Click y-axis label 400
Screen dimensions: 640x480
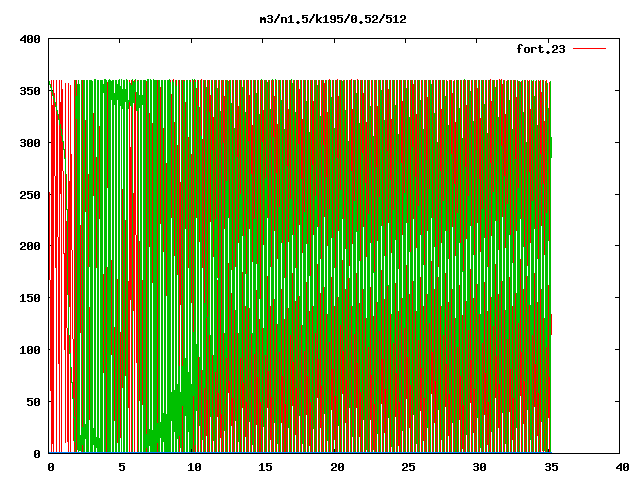[30, 39]
